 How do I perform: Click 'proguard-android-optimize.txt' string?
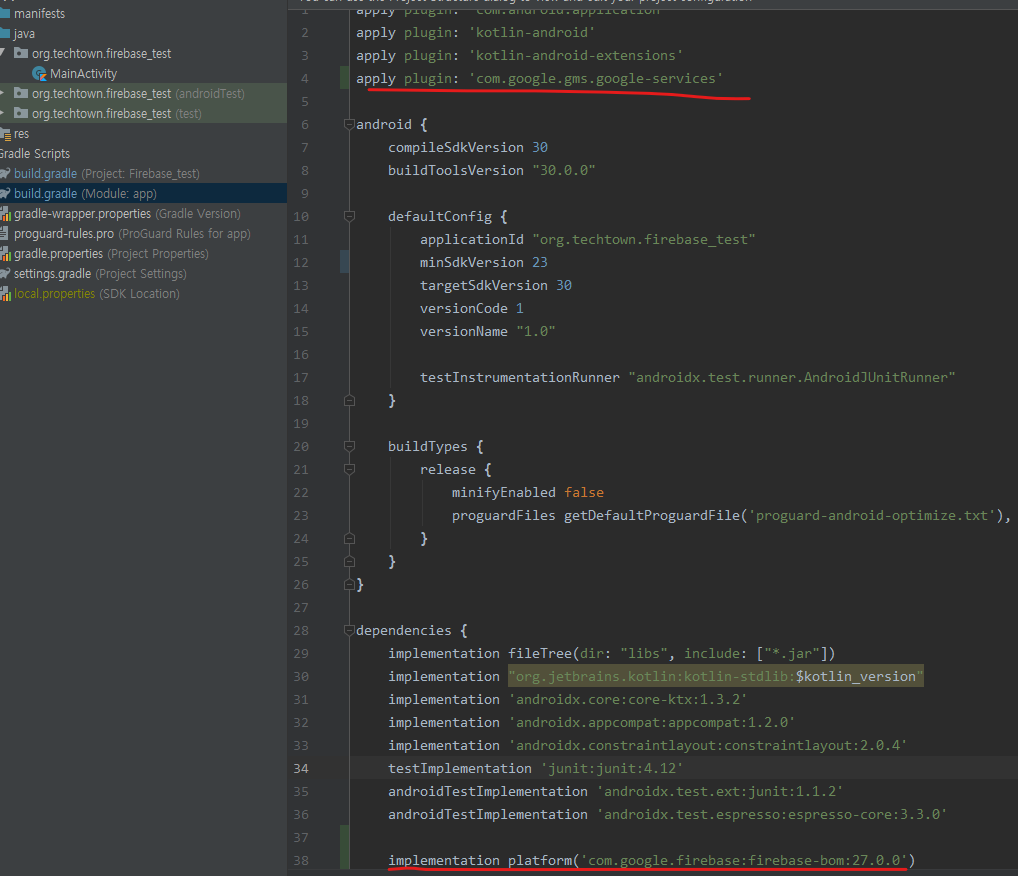[871, 516]
